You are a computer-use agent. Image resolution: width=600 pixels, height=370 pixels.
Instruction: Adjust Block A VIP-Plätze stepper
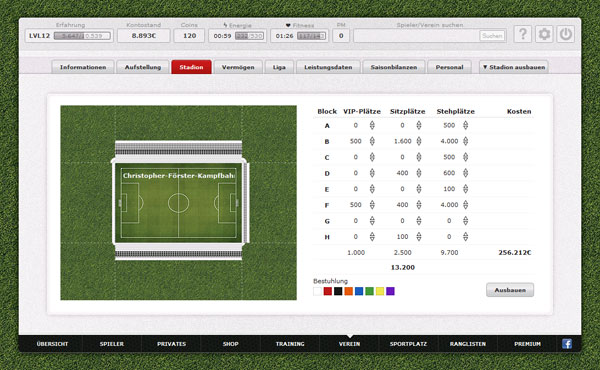pos(372,125)
